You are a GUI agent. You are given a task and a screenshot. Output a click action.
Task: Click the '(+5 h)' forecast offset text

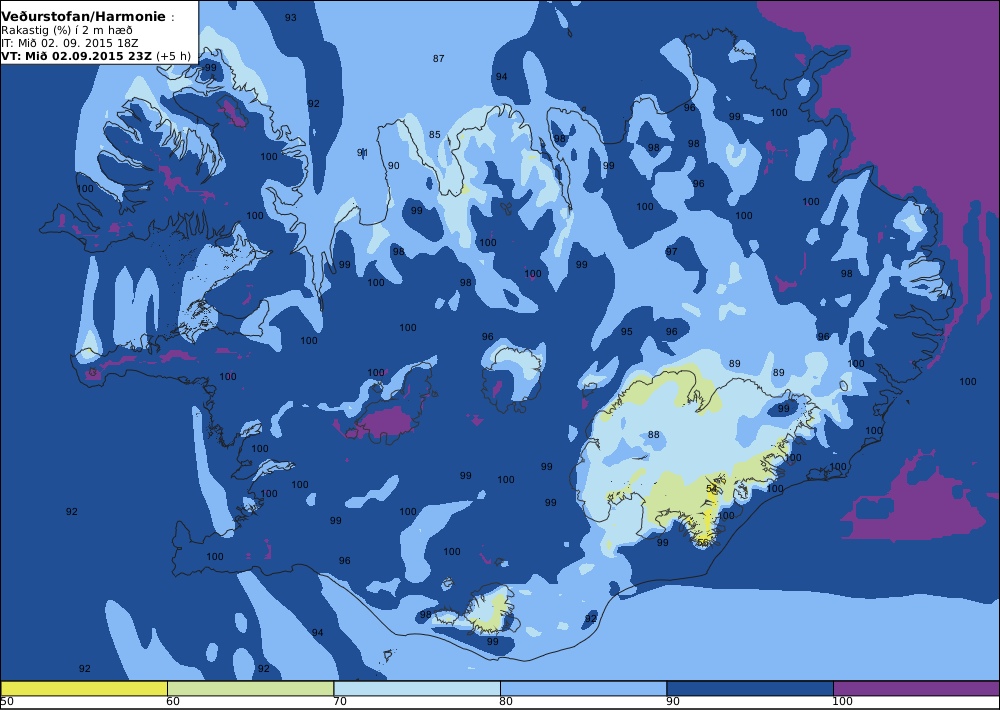(173, 55)
